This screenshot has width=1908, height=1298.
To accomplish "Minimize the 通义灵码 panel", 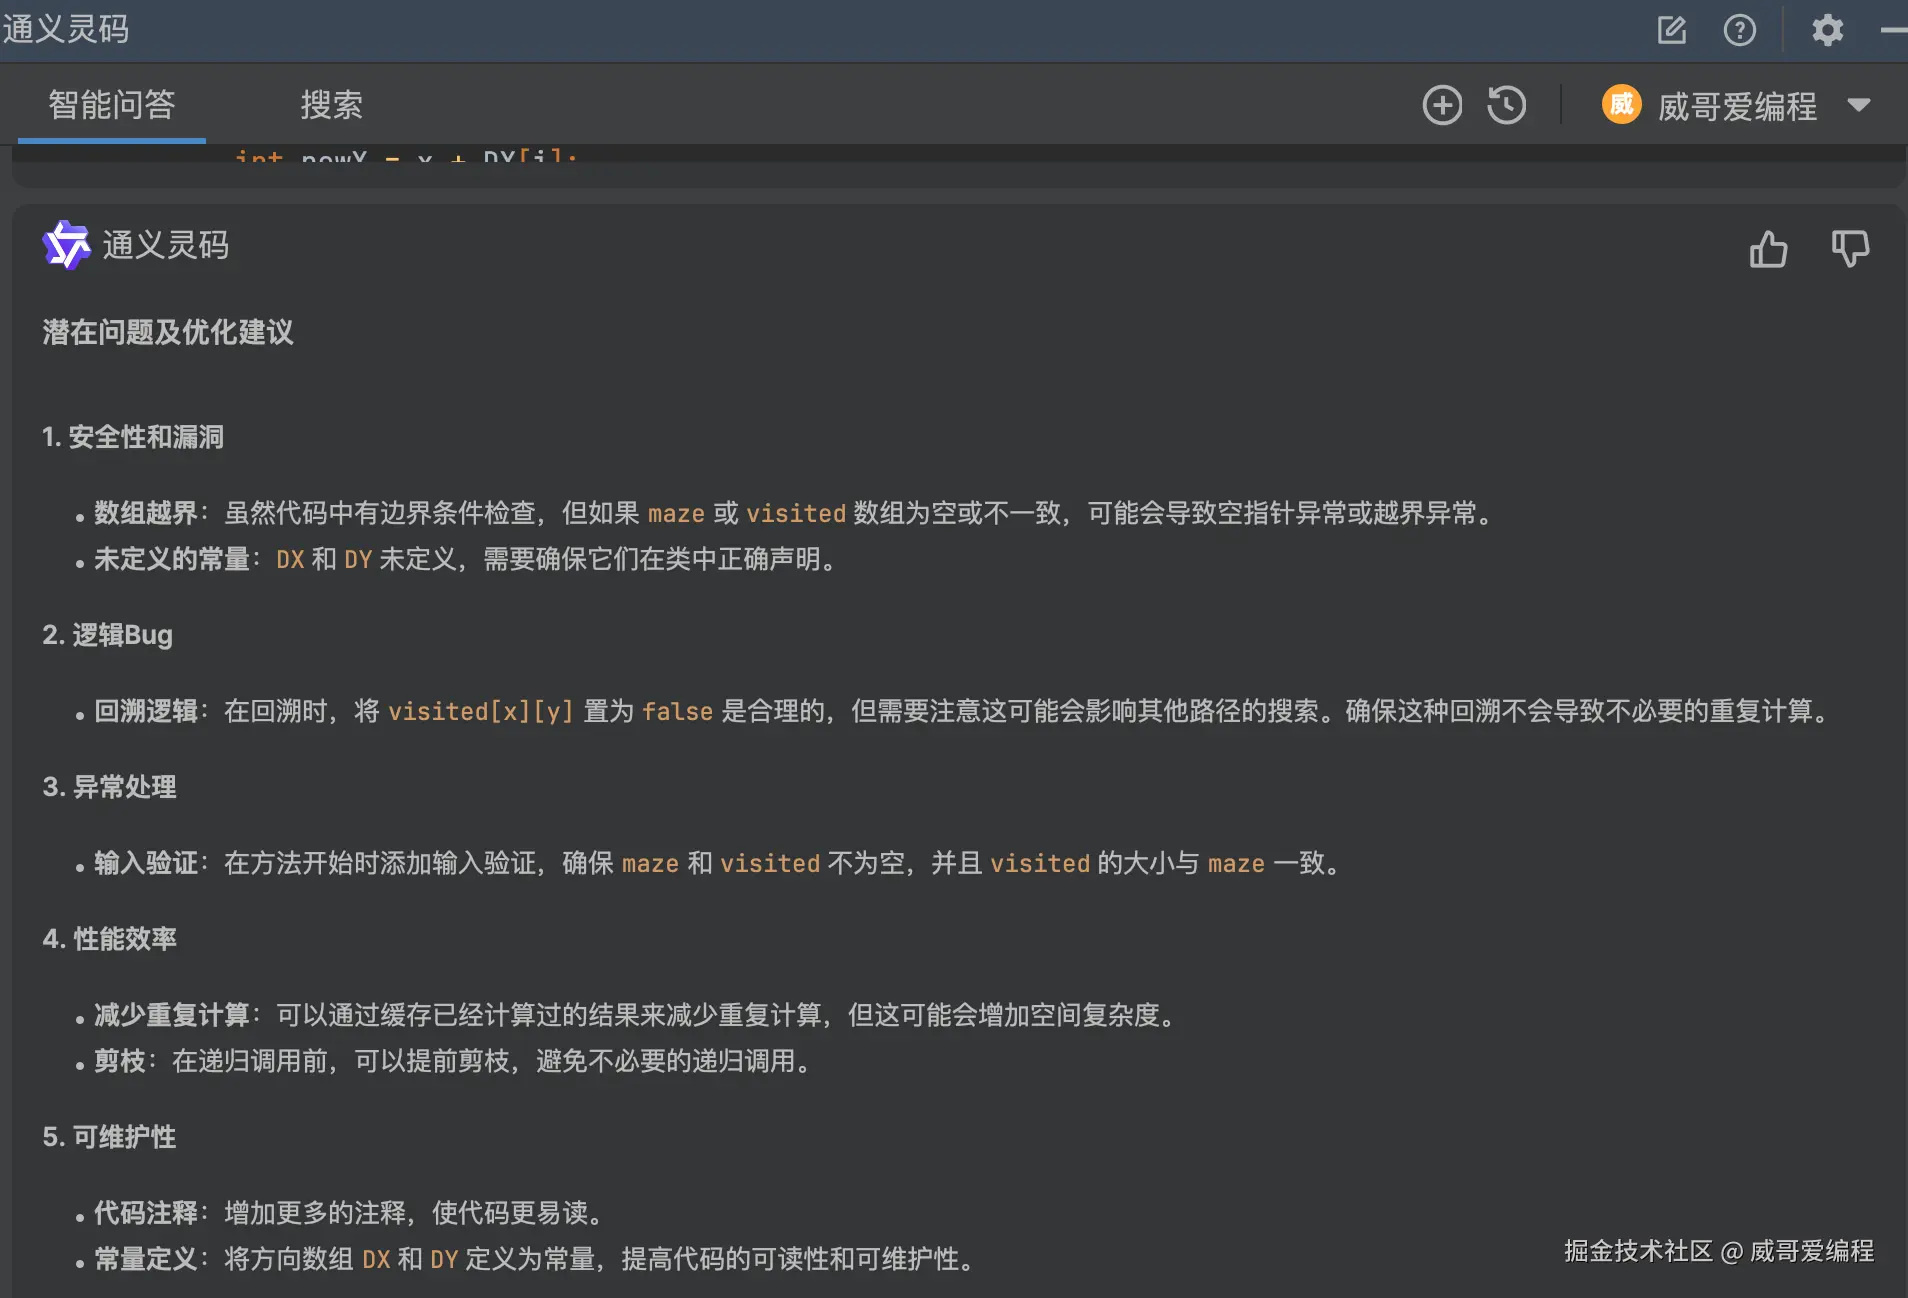I will tap(1894, 30).
